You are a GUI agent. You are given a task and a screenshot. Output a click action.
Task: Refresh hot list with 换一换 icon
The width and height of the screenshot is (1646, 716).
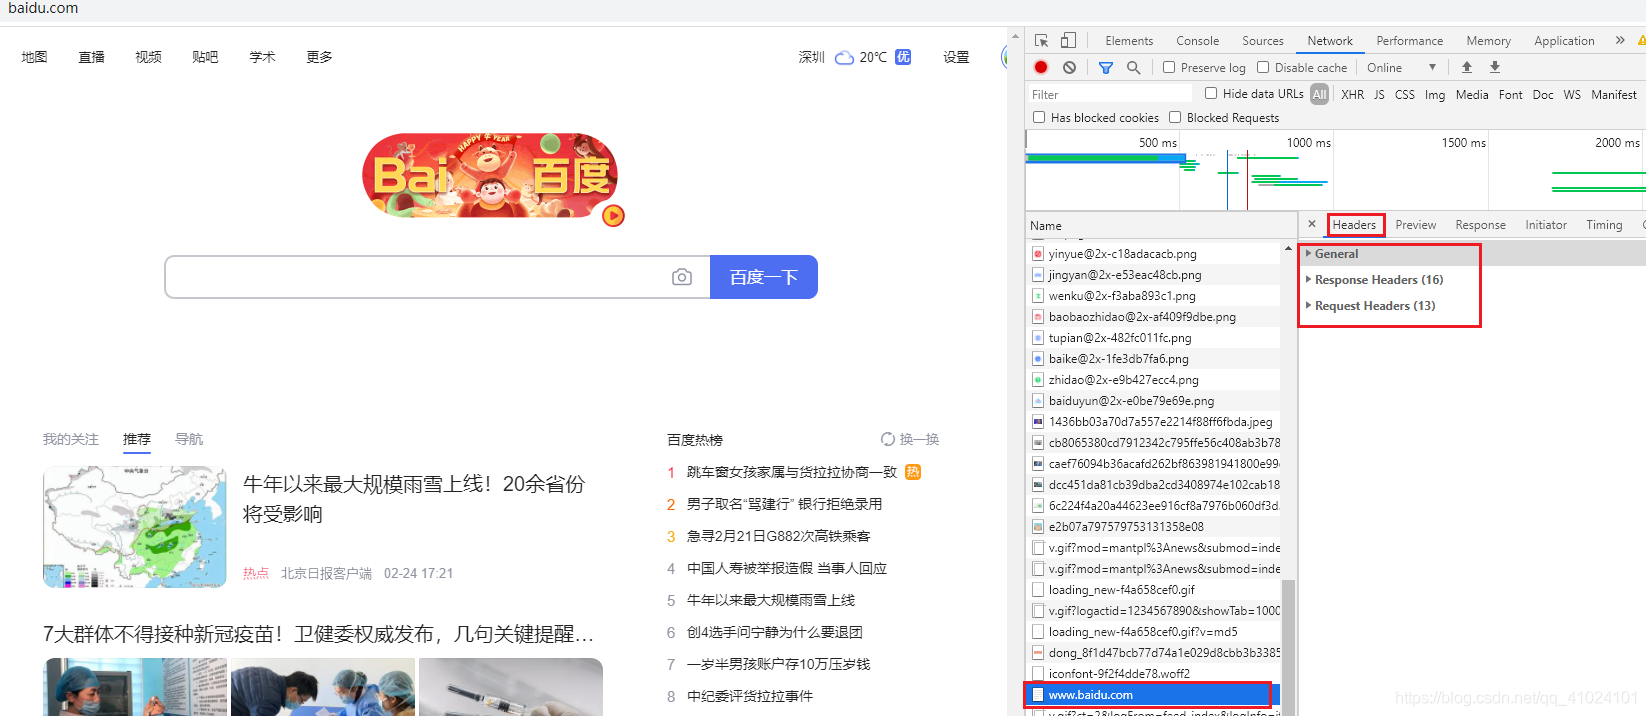888,439
